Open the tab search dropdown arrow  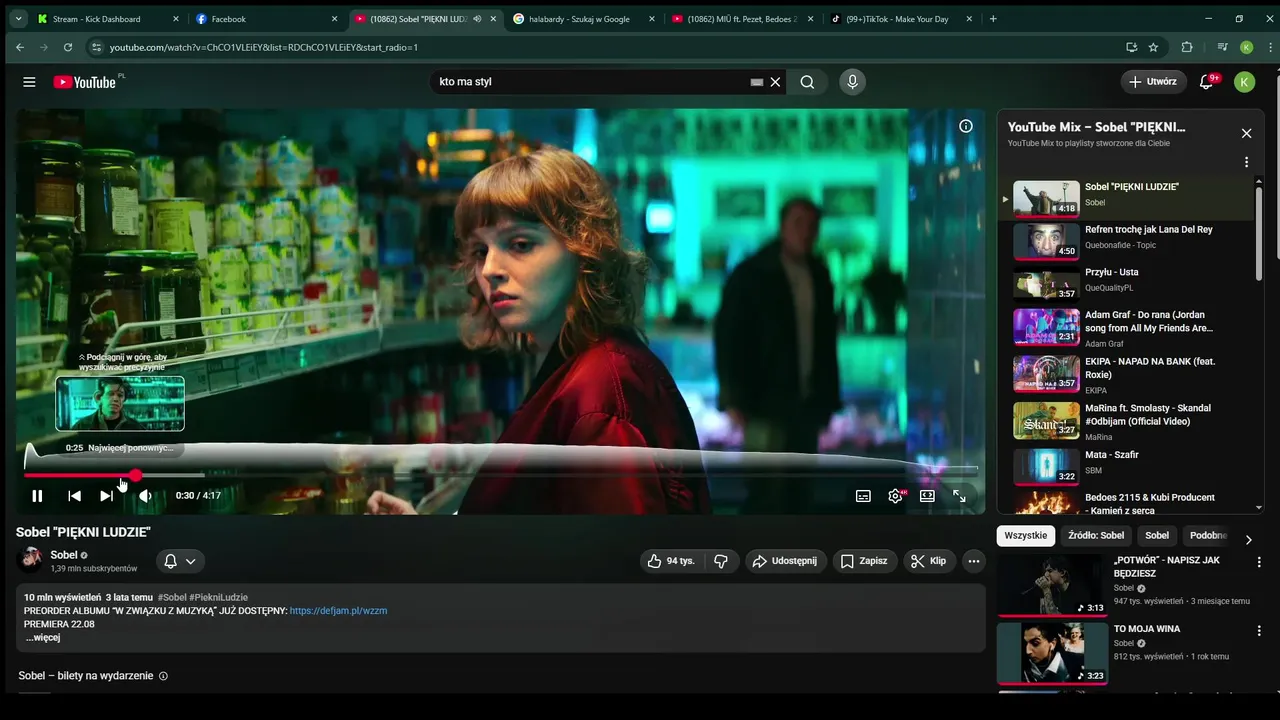[17, 19]
